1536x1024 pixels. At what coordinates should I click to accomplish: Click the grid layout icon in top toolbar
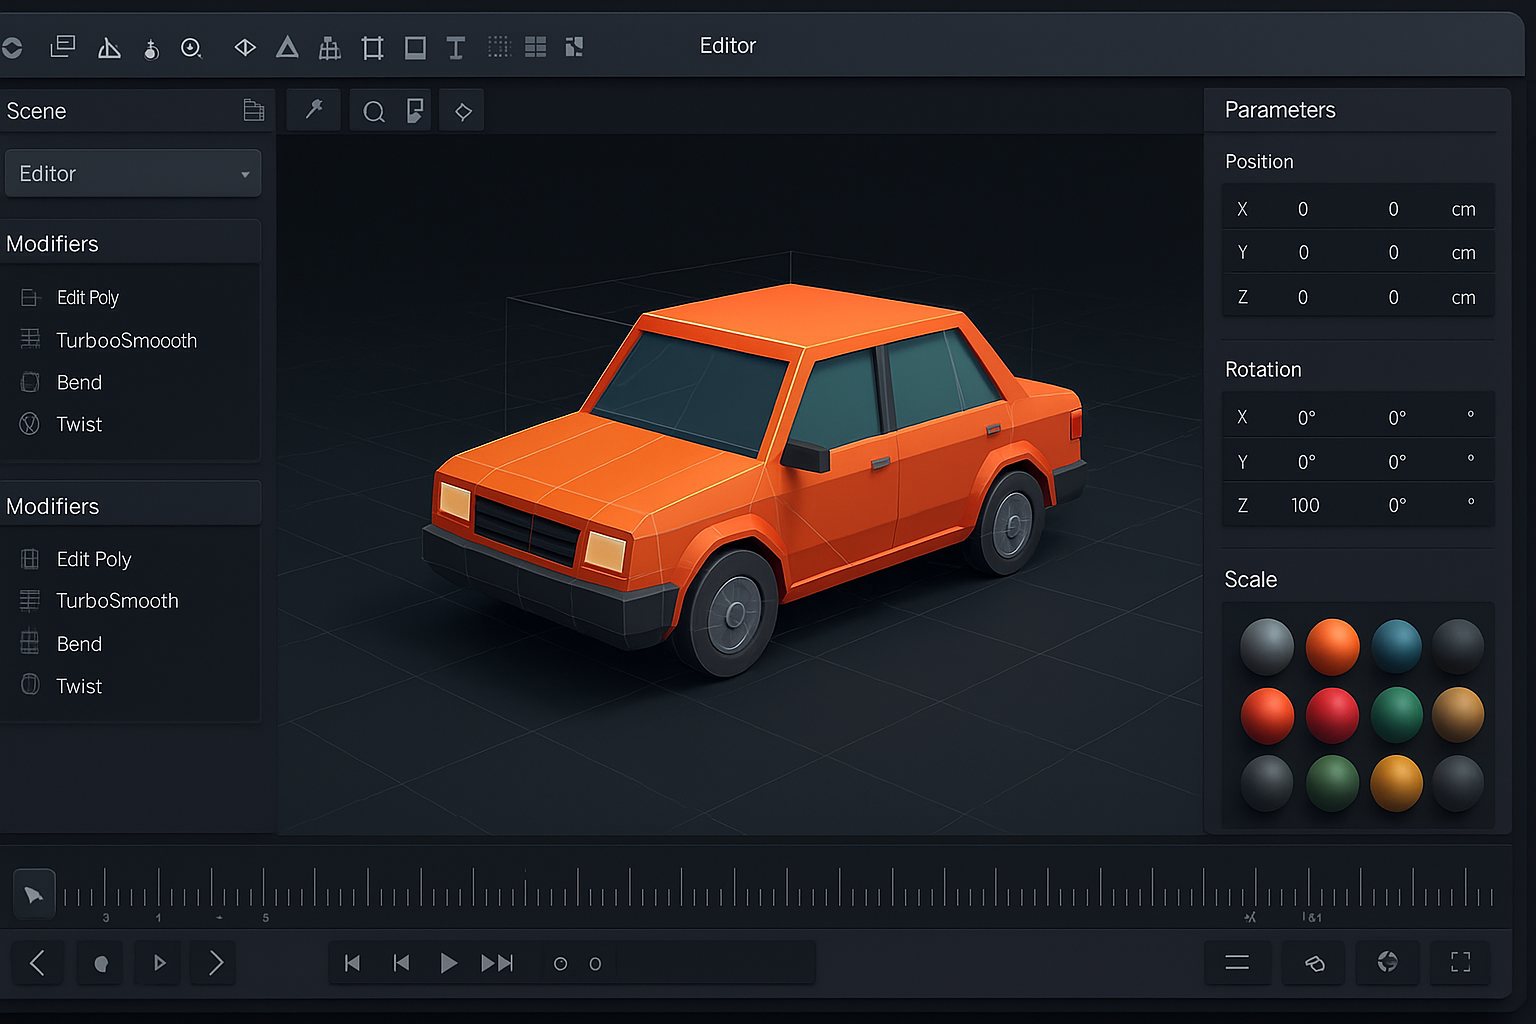point(536,47)
